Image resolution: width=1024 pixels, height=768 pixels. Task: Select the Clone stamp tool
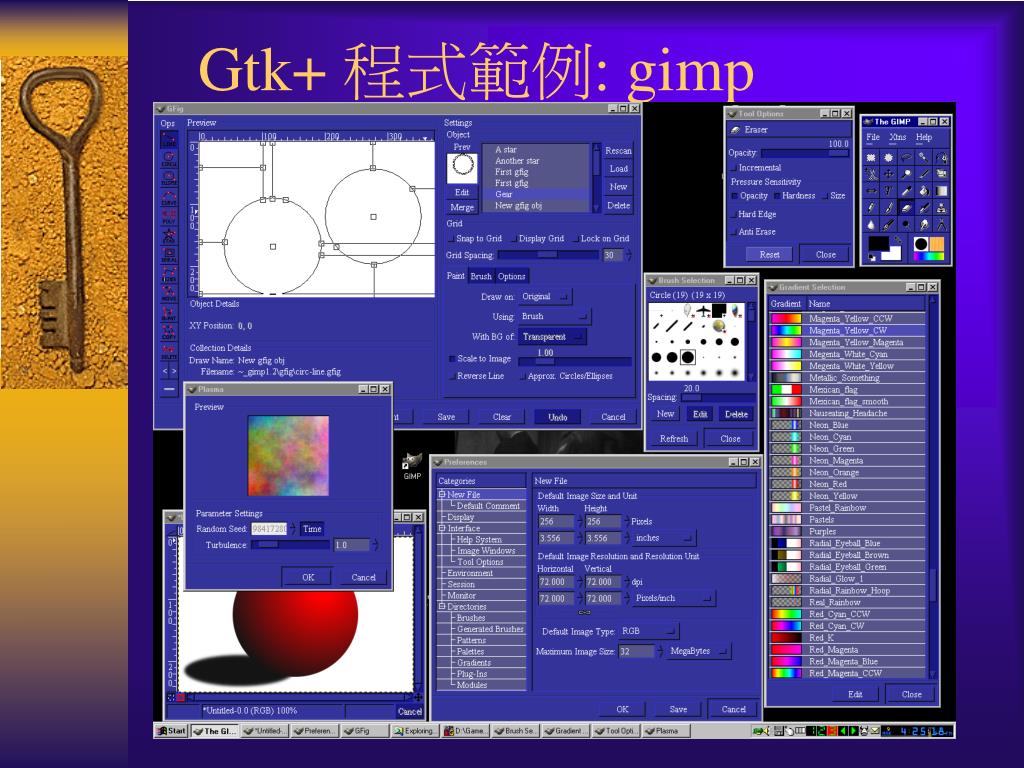942,208
